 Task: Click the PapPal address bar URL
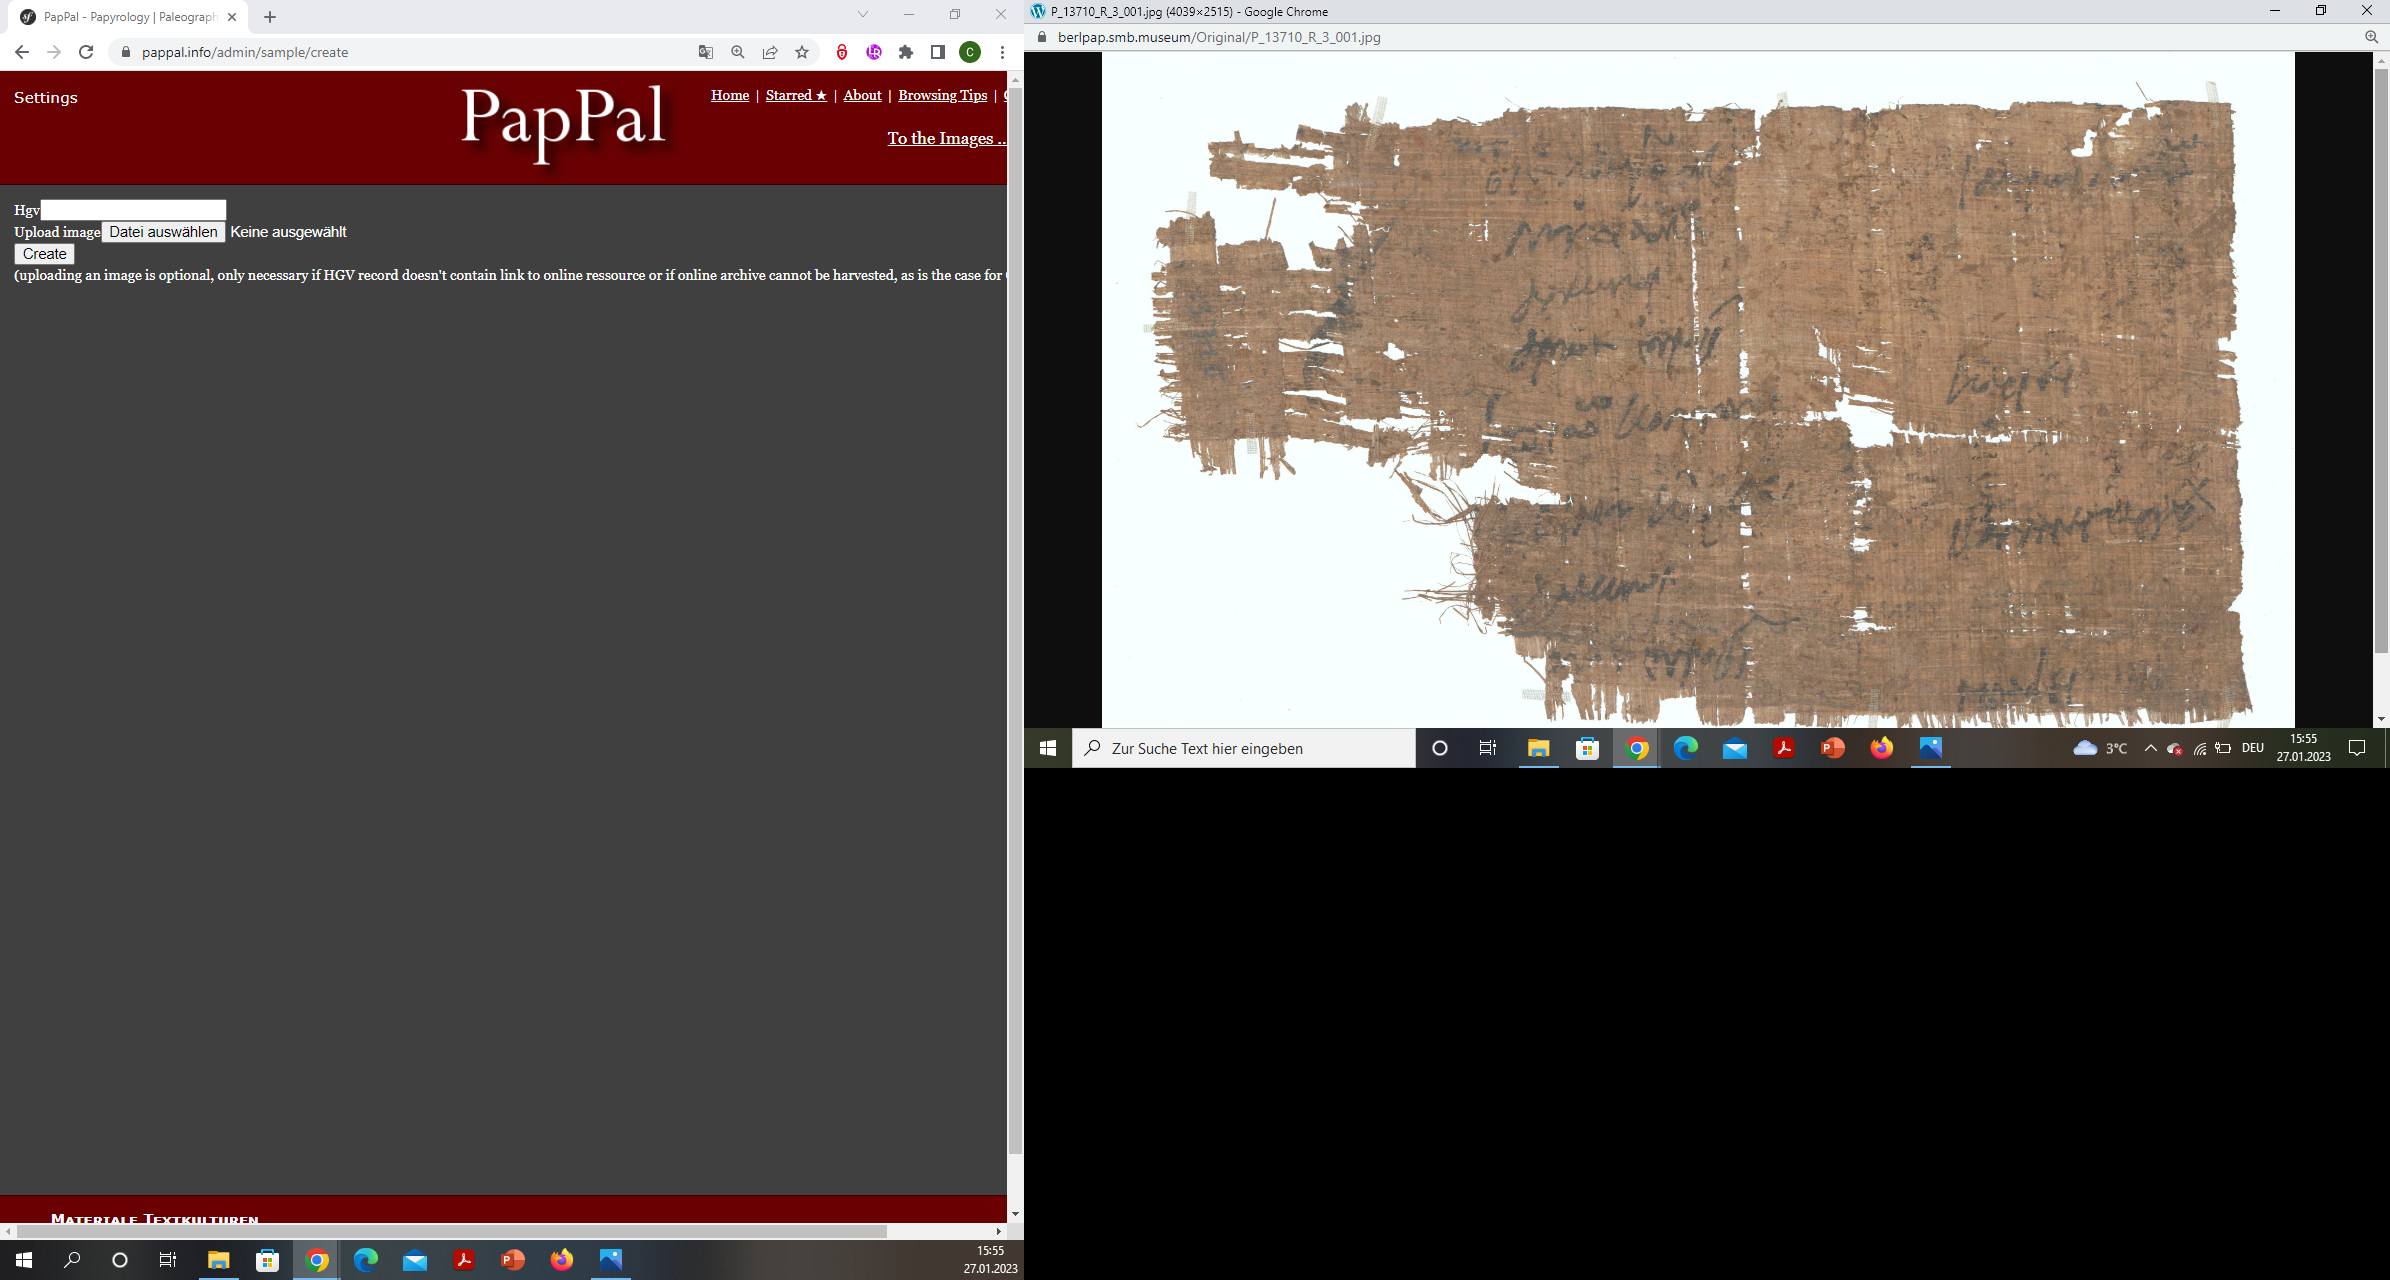tap(245, 52)
